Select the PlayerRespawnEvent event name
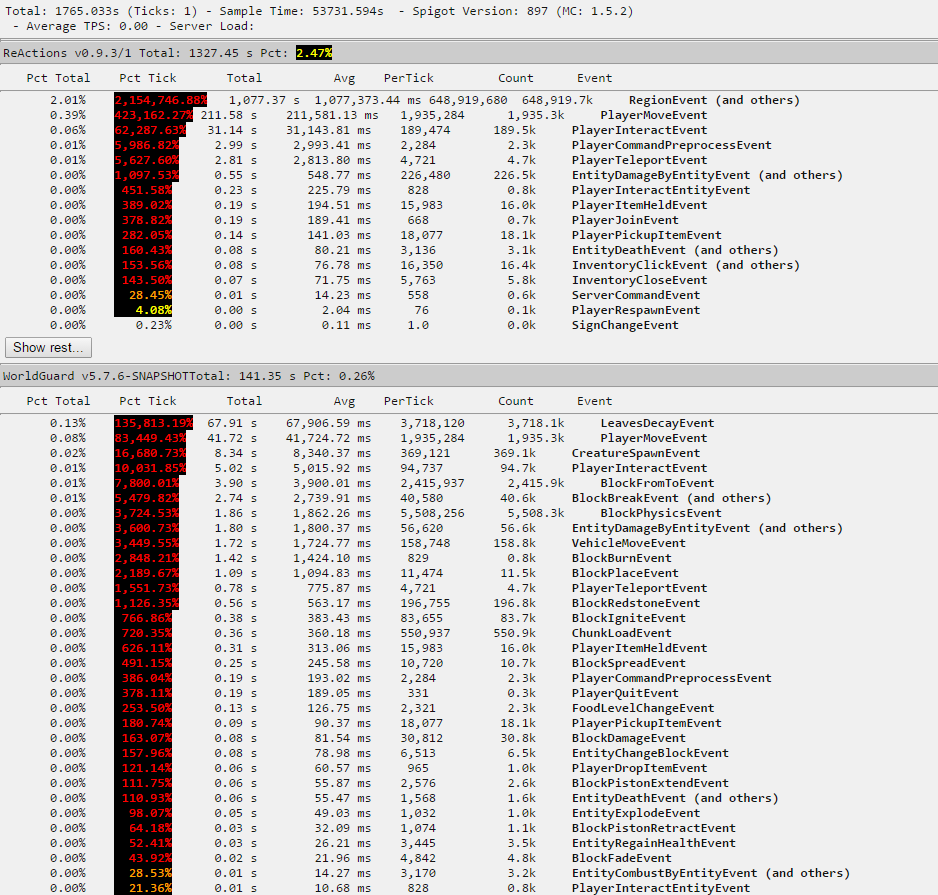938x895 pixels. pyautogui.click(x=636, y=310)
